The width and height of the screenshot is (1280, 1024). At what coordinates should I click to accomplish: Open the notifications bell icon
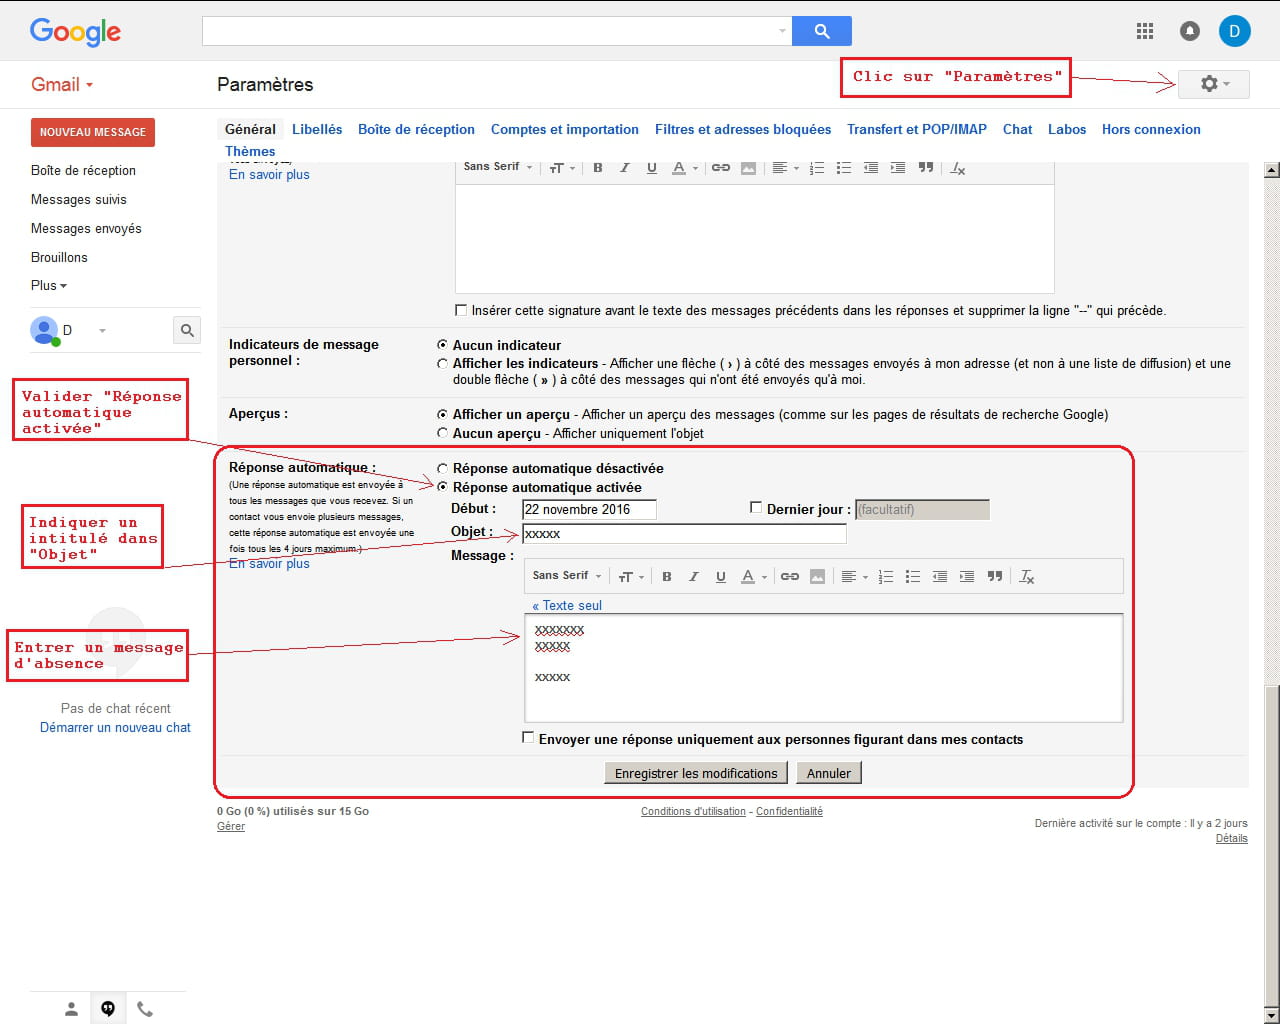pyautogui.click(x=1190, y=31)
